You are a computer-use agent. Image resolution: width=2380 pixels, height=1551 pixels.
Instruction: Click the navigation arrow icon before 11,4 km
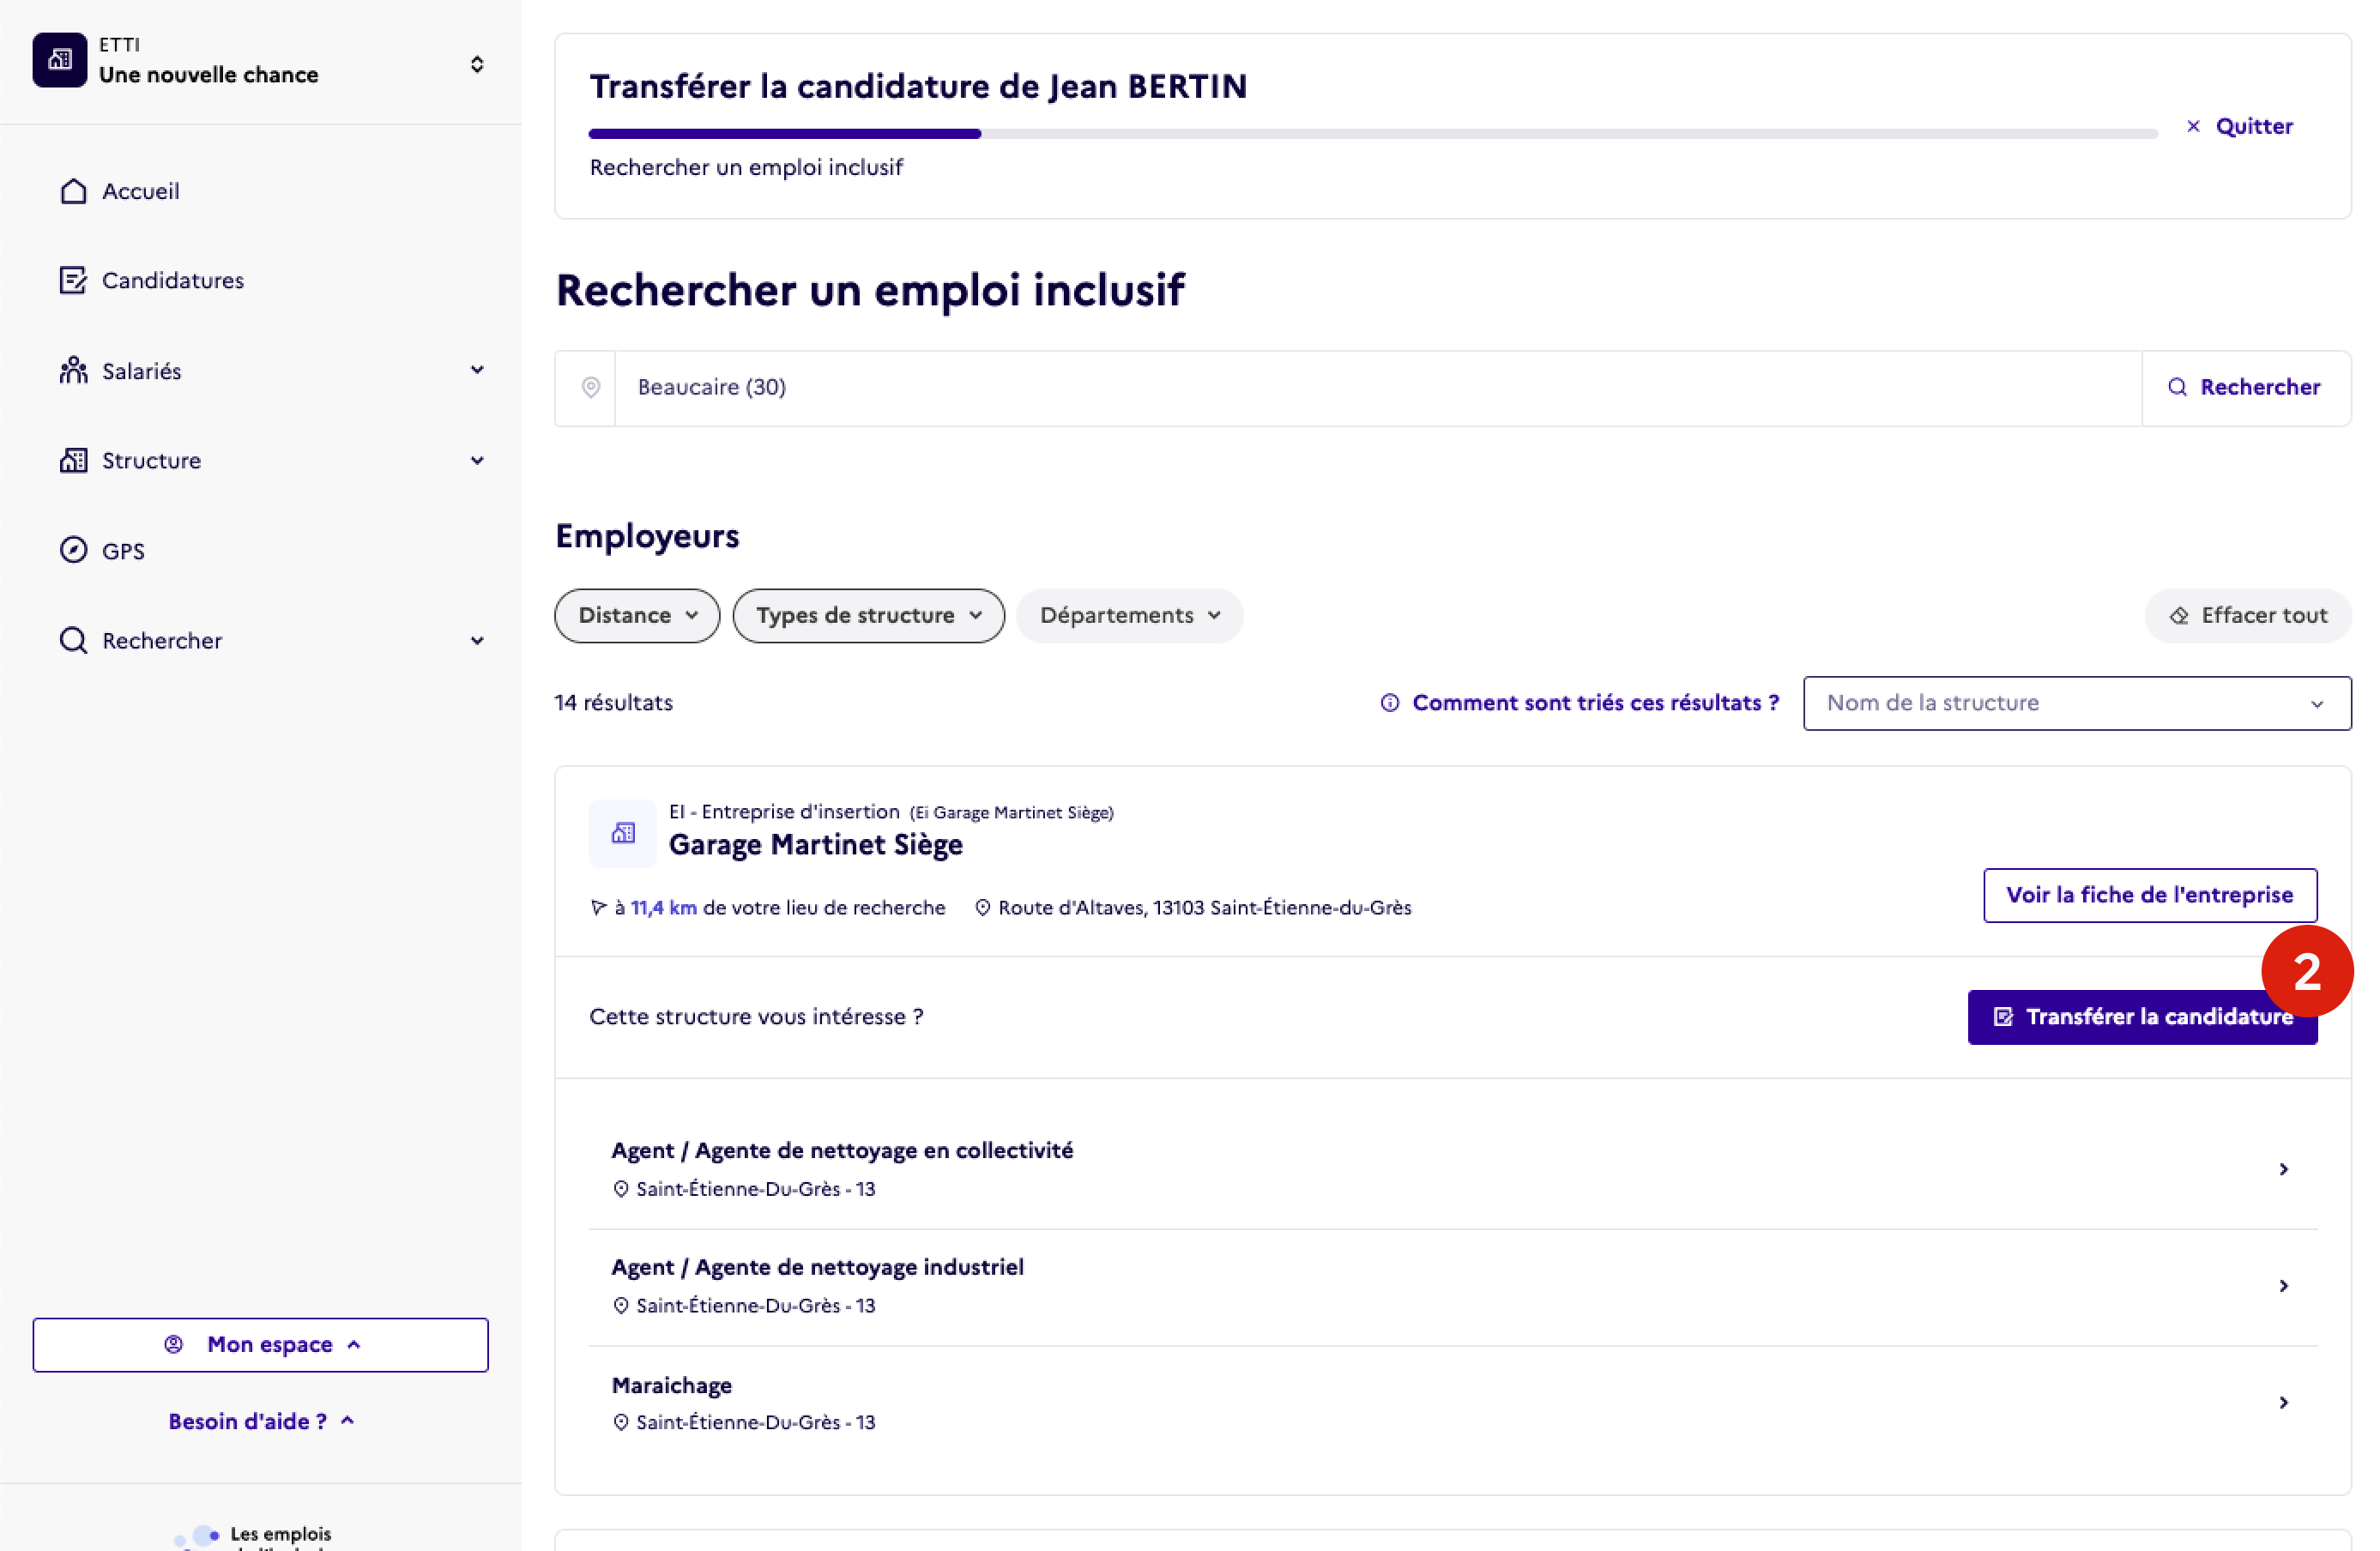[x=598, y=908]
